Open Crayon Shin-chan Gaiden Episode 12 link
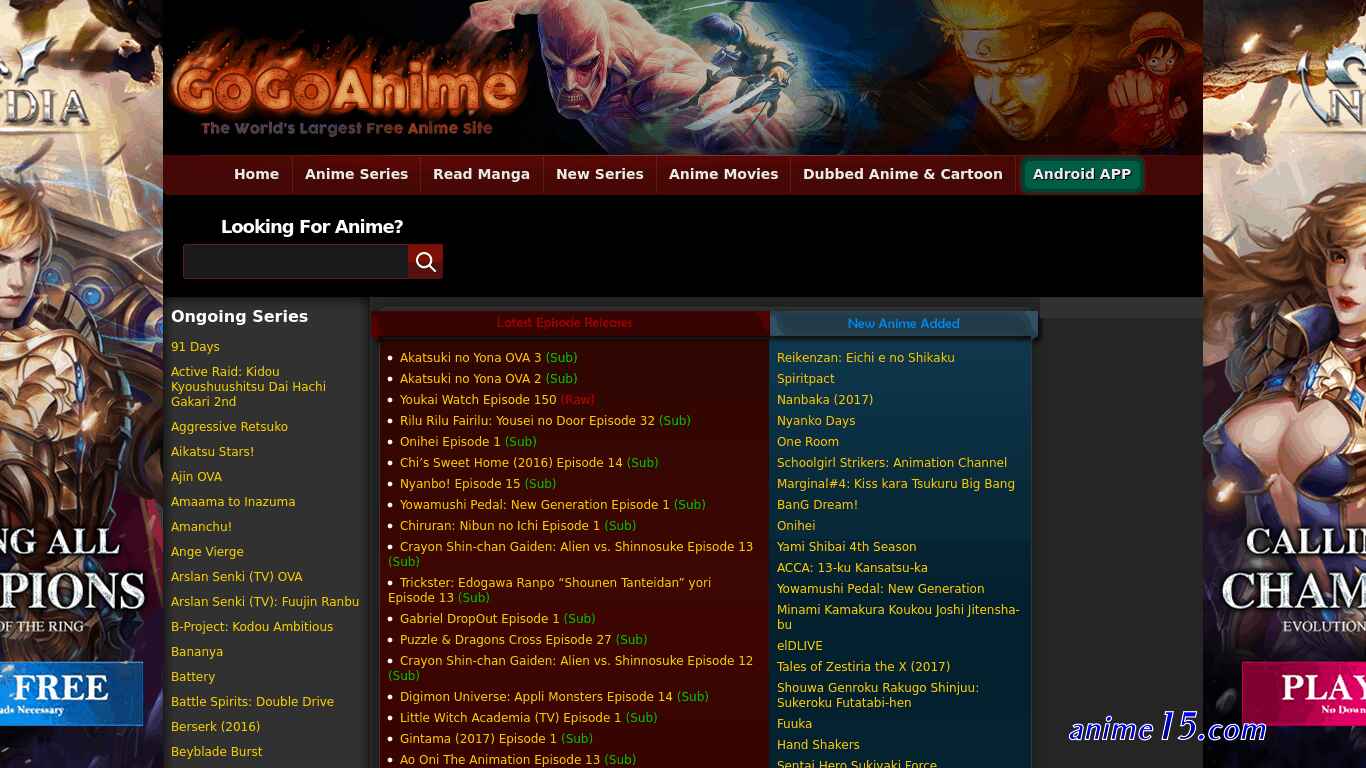This screenshot has height=768, width=1366. click(576, 660)
